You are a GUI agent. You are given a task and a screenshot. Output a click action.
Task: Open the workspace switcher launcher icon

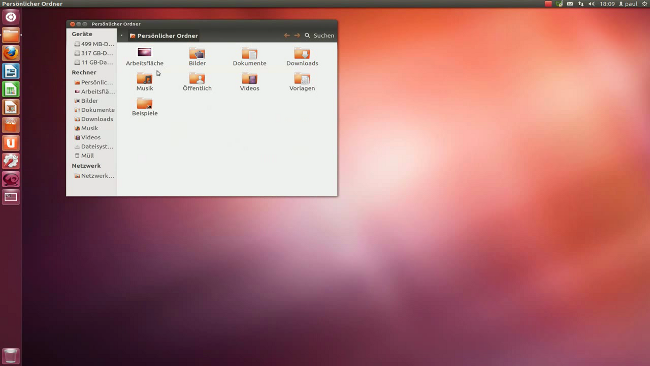pos(11,197)
